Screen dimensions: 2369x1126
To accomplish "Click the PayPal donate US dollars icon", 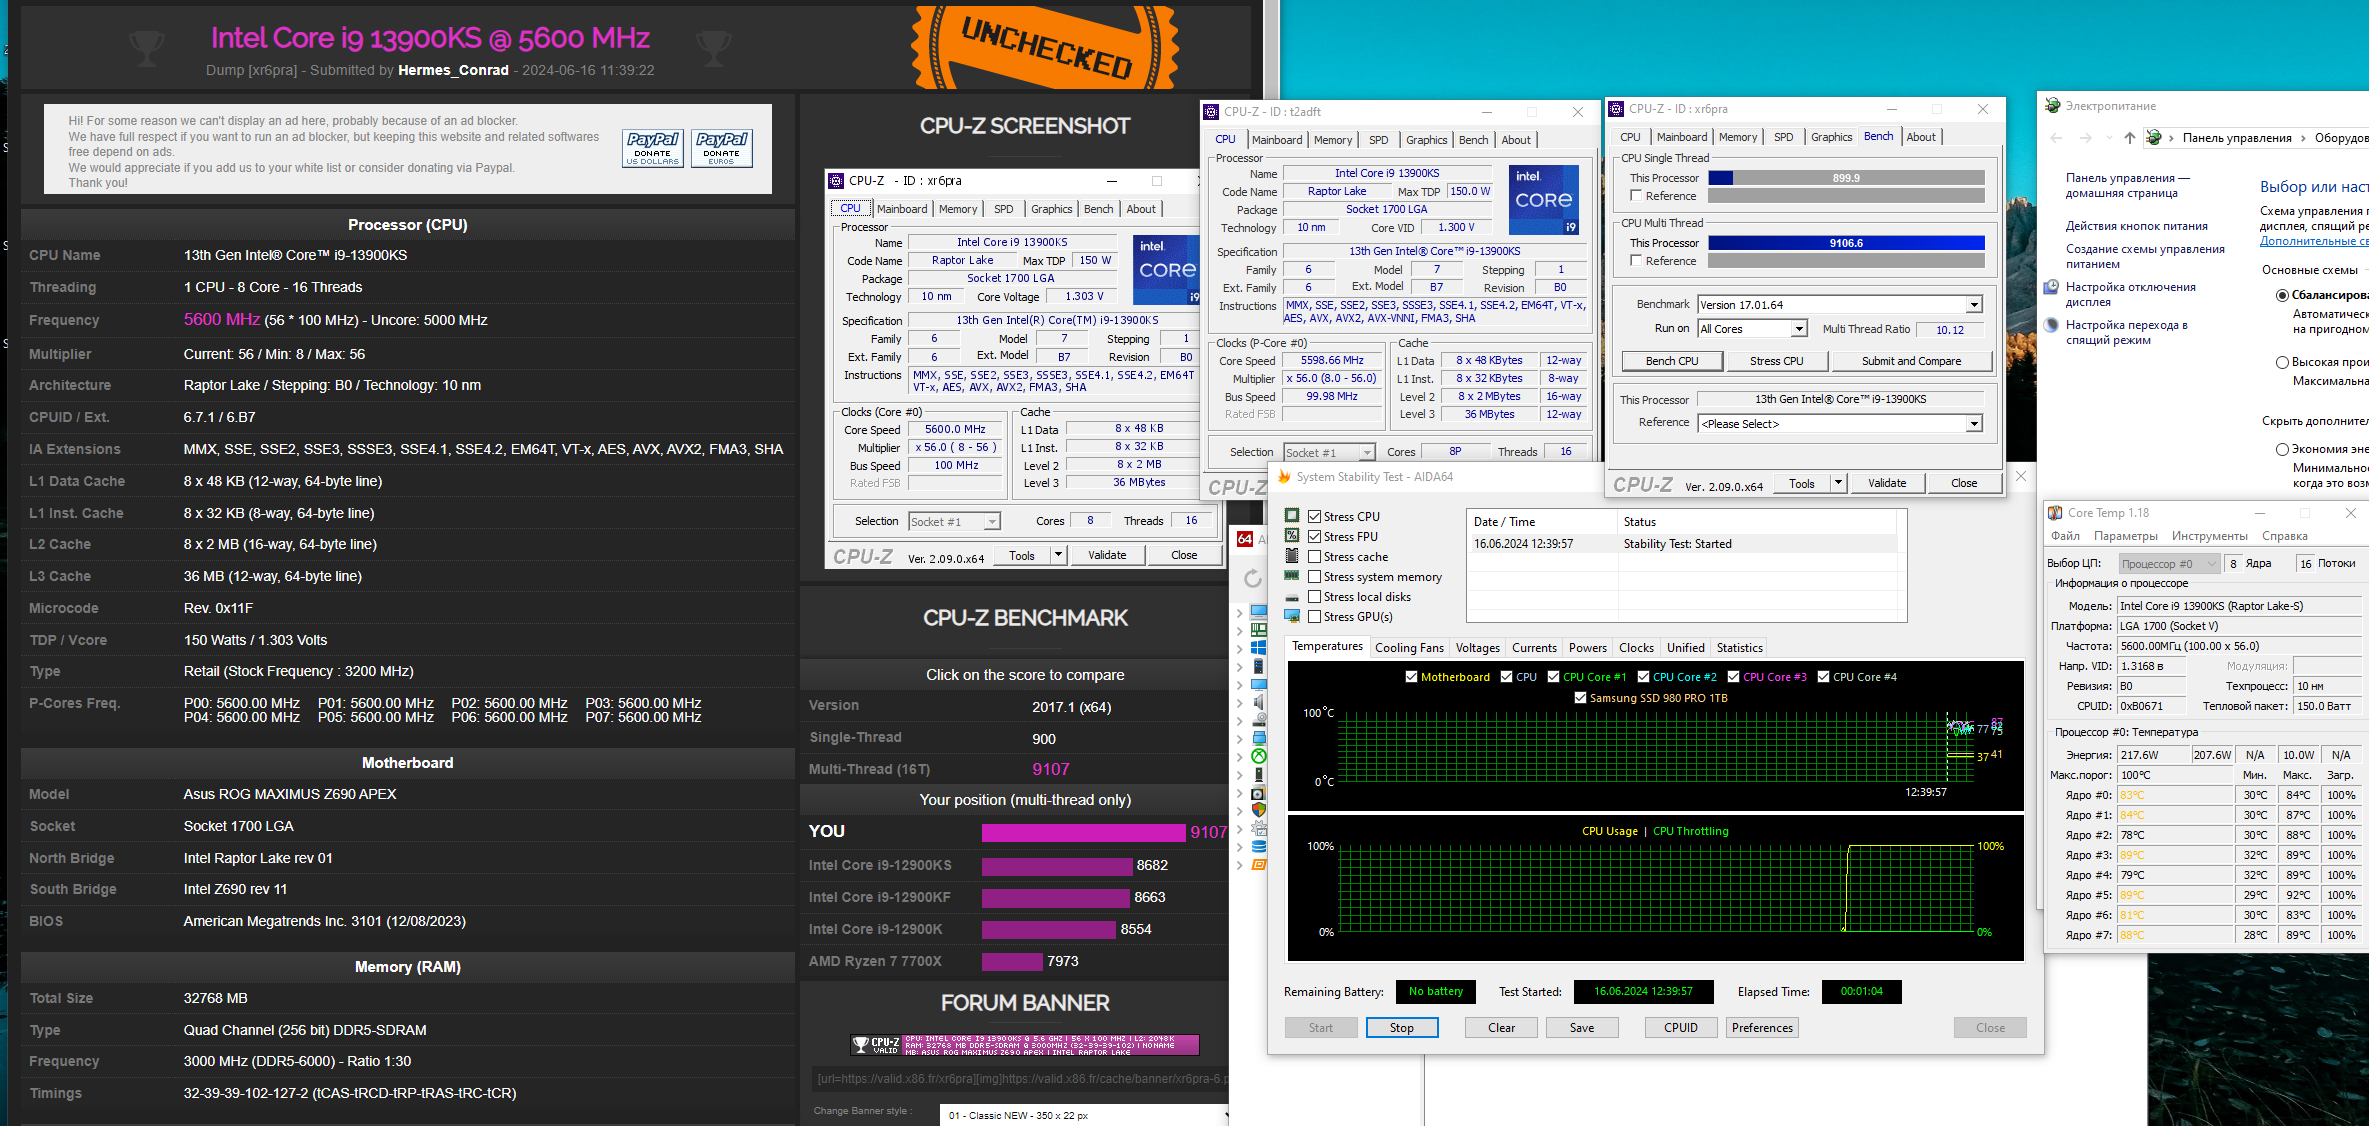I will [653, 147].
